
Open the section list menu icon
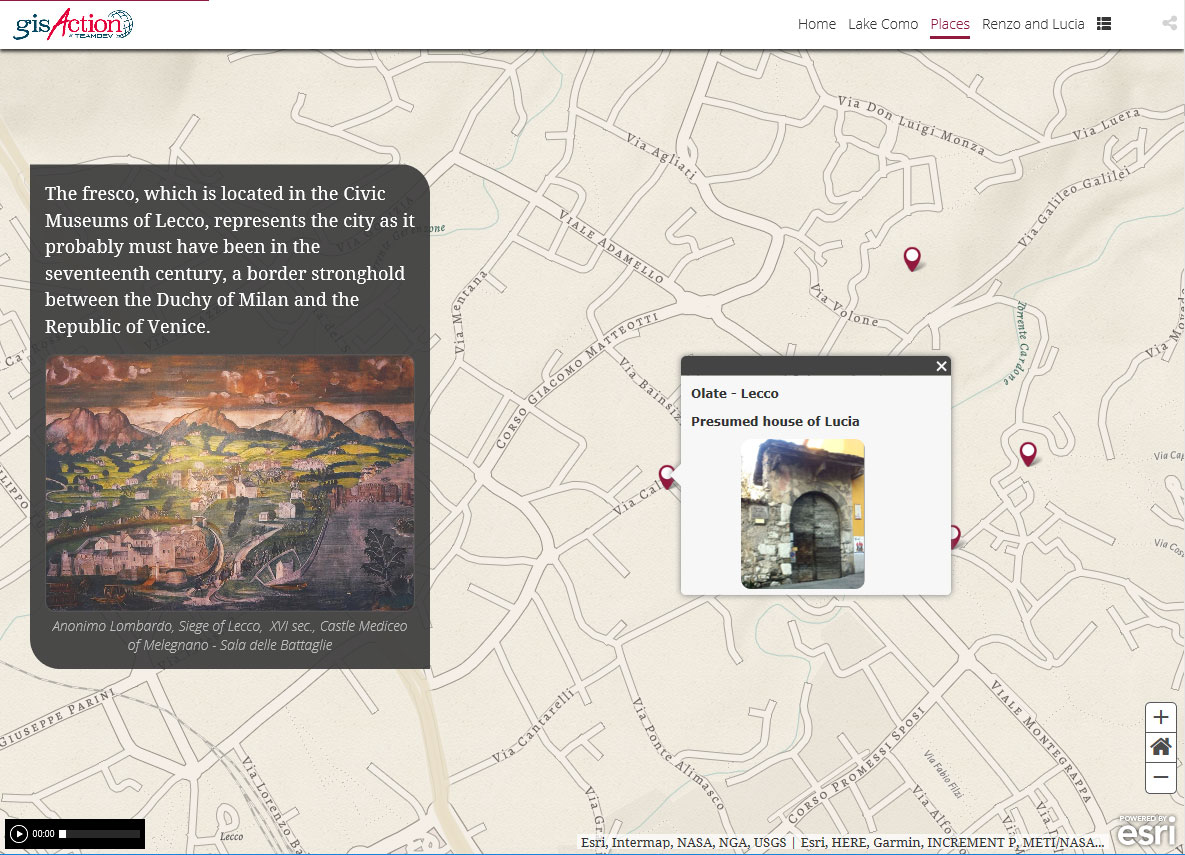tap(1104, 24)
